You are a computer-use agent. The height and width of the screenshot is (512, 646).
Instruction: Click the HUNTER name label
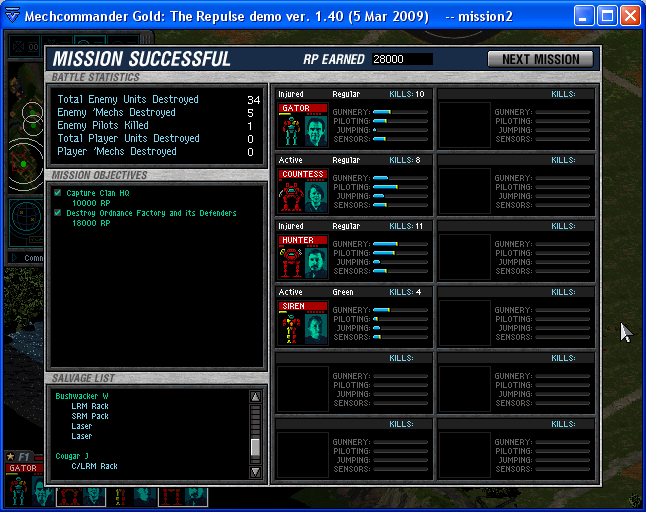coord(303,240)
